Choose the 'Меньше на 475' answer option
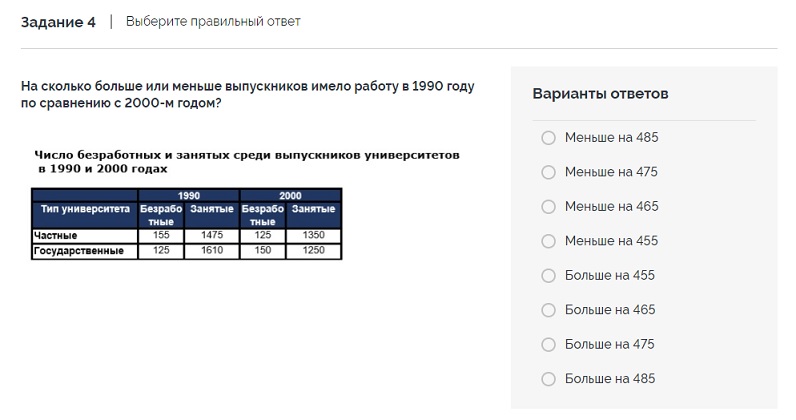This screenshot has width=796, height=420. coord(548,172)
